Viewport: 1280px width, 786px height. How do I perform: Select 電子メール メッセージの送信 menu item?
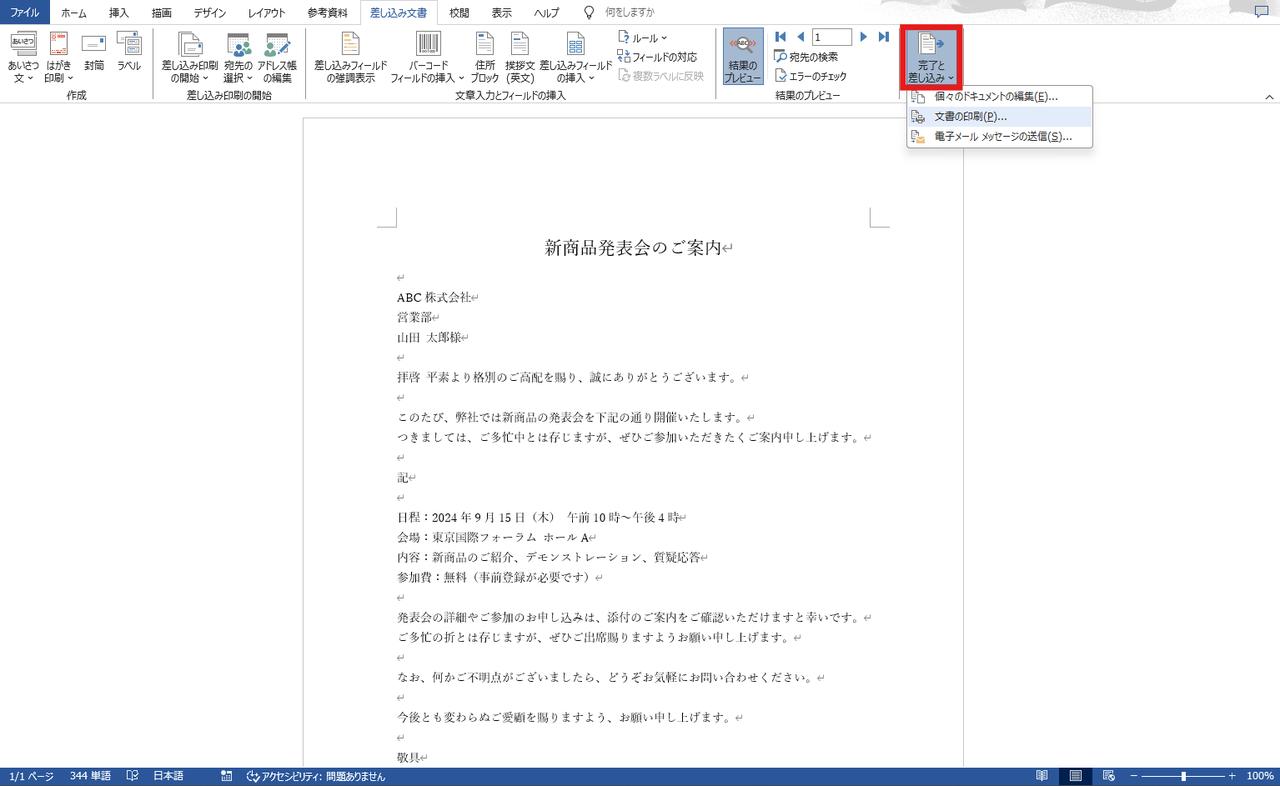click(x=999, y=136)
